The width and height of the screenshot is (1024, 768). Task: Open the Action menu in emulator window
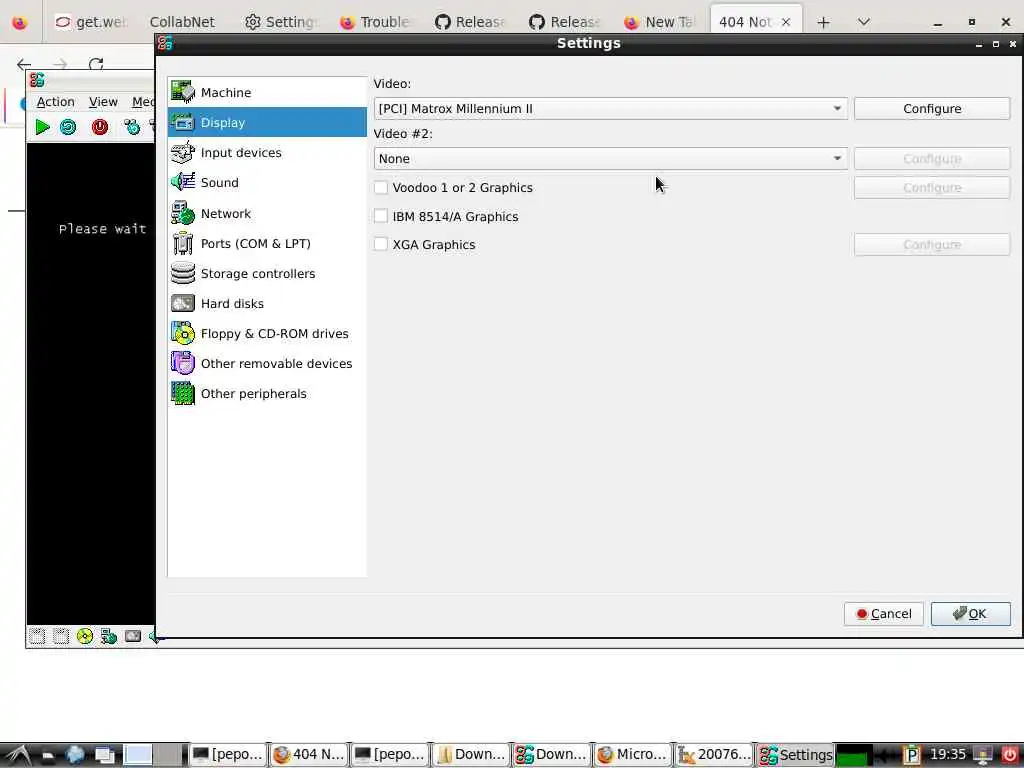(56, 102)
